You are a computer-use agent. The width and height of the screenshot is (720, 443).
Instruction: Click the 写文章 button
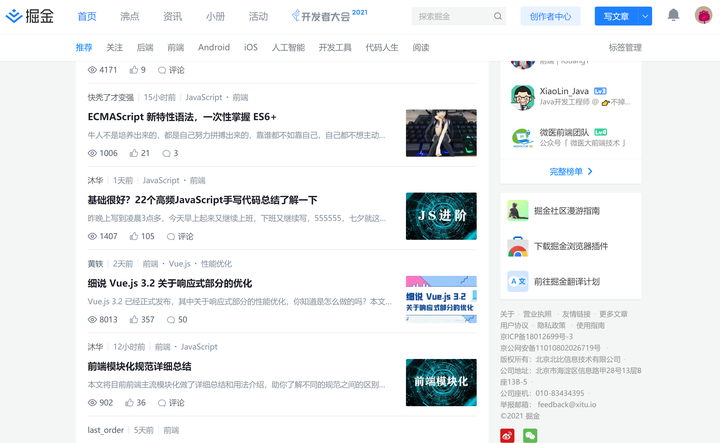(616, 16)
